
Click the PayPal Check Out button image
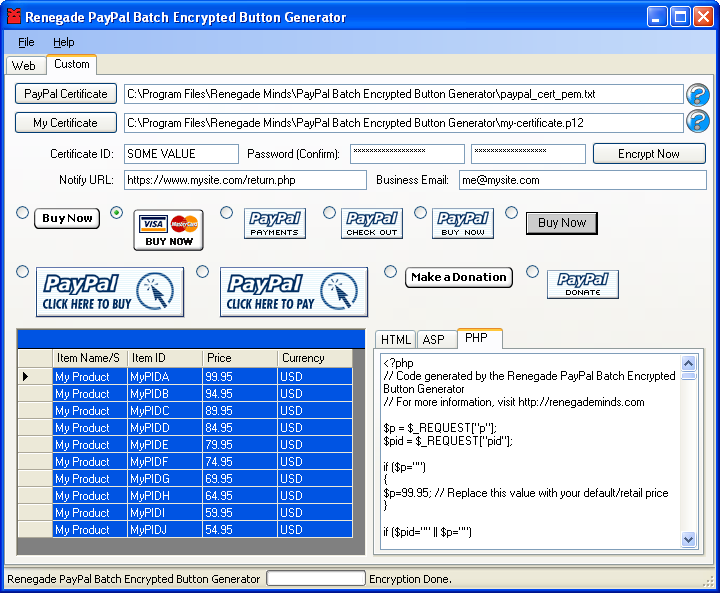372,224
